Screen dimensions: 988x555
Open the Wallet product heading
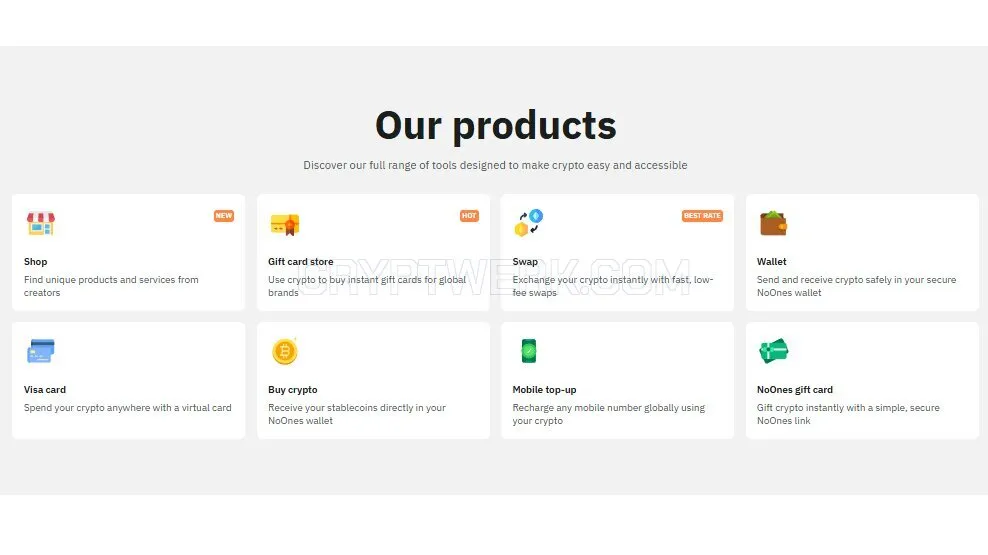tap(771, 261)
